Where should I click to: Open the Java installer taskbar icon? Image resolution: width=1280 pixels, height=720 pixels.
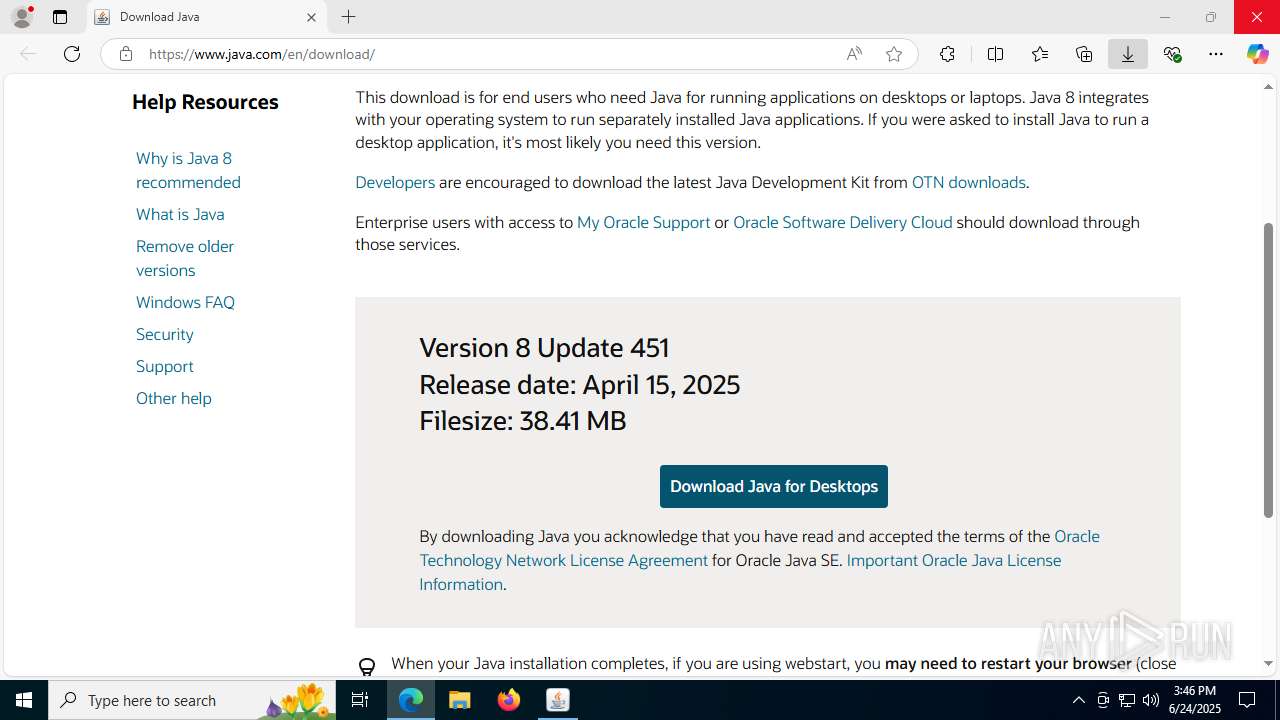tap(558, 700)
